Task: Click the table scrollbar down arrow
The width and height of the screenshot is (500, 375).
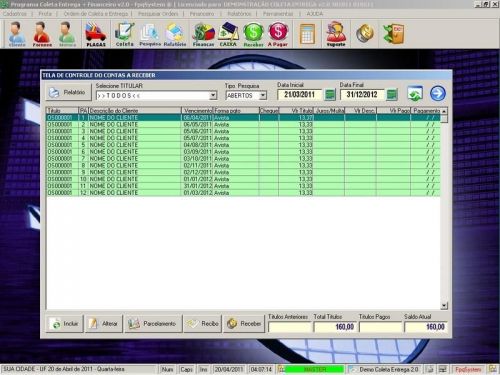Action: [x=444, y=305]
